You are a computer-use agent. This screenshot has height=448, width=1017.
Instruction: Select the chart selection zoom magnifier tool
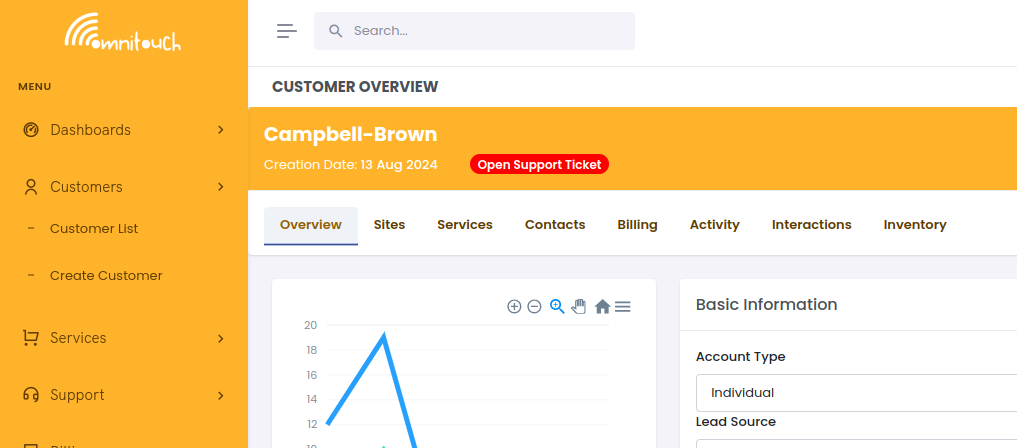[x=557, y=306]
